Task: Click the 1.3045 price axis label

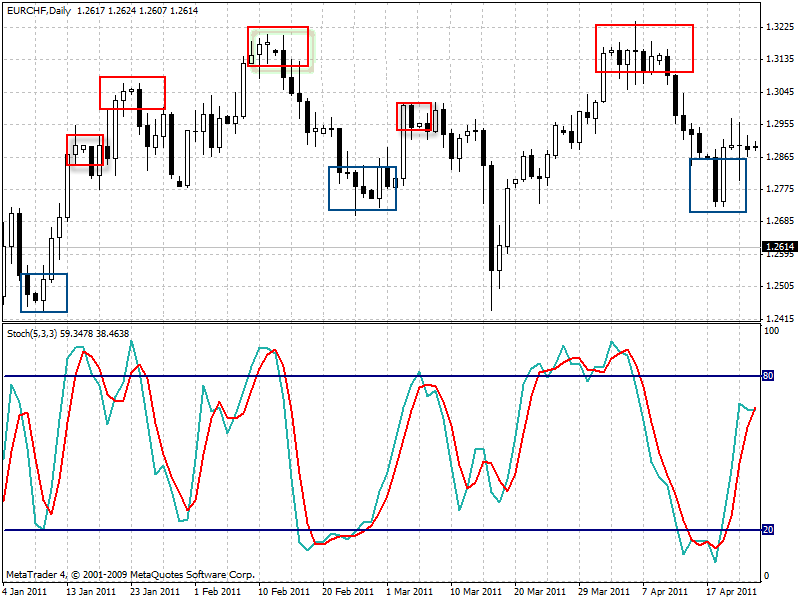Action: click(781, 92)
